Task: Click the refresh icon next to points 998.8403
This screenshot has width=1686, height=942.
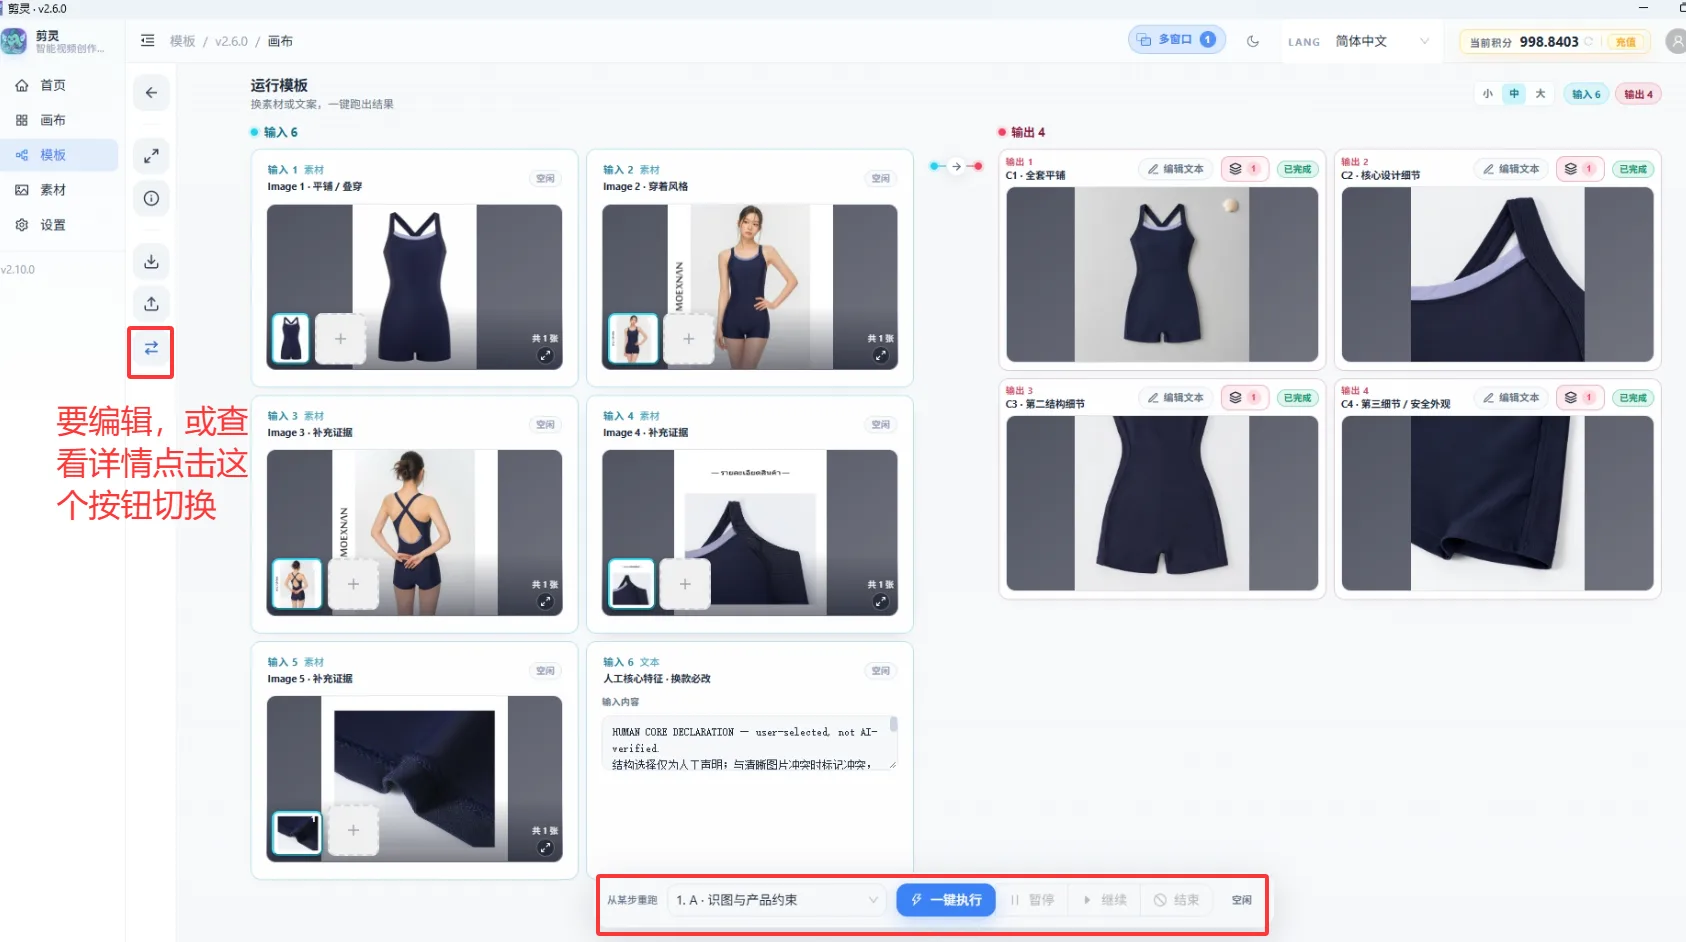Action: tap(1588, 41)
